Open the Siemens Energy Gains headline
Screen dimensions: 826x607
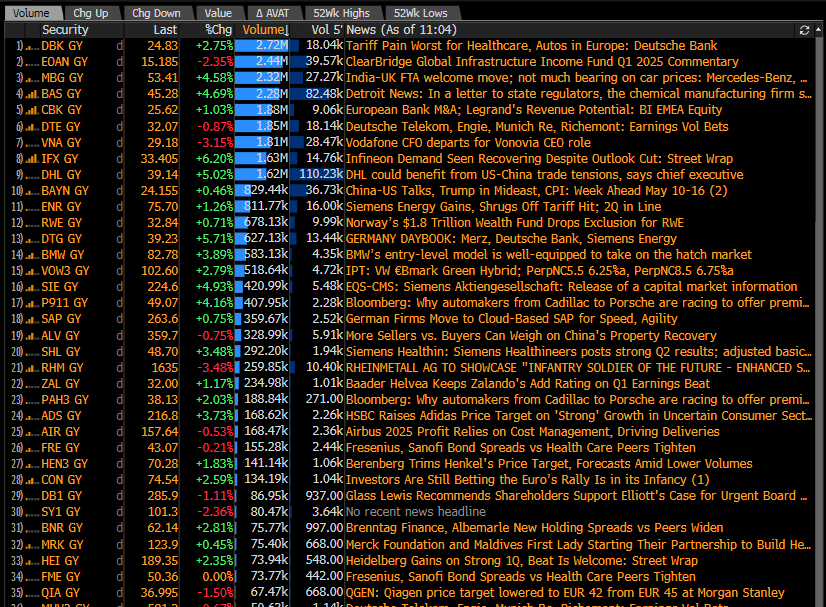pyautogui.click(x=504, y=207)
